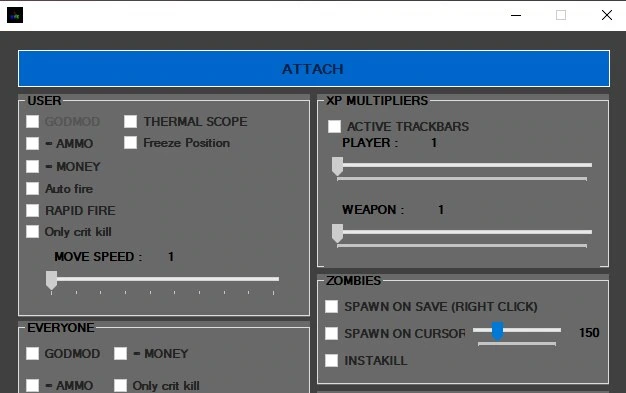Click the MOVE SPEED slider thumb
Screen dimensions: 626x393
[x=51, y=280]
